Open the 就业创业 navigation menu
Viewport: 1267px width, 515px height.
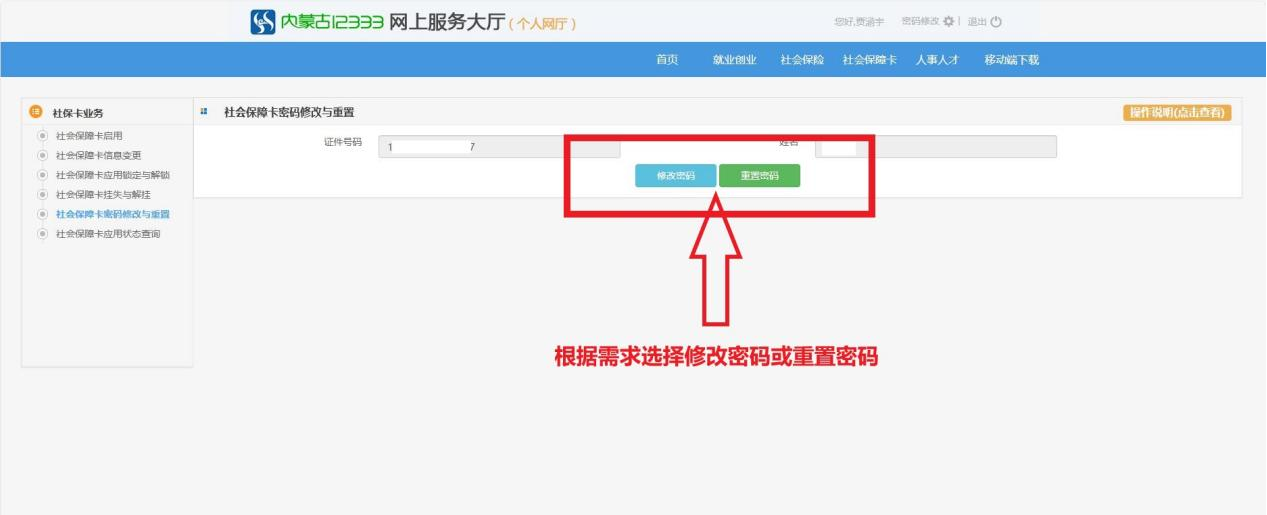[x=734, y=60]
